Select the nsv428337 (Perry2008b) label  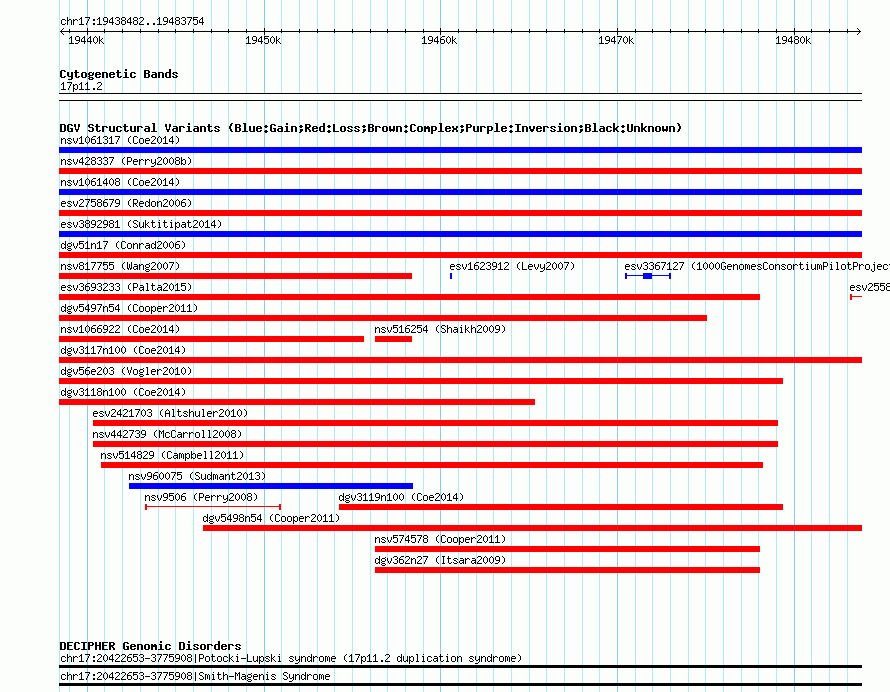(x=126, y=161)
